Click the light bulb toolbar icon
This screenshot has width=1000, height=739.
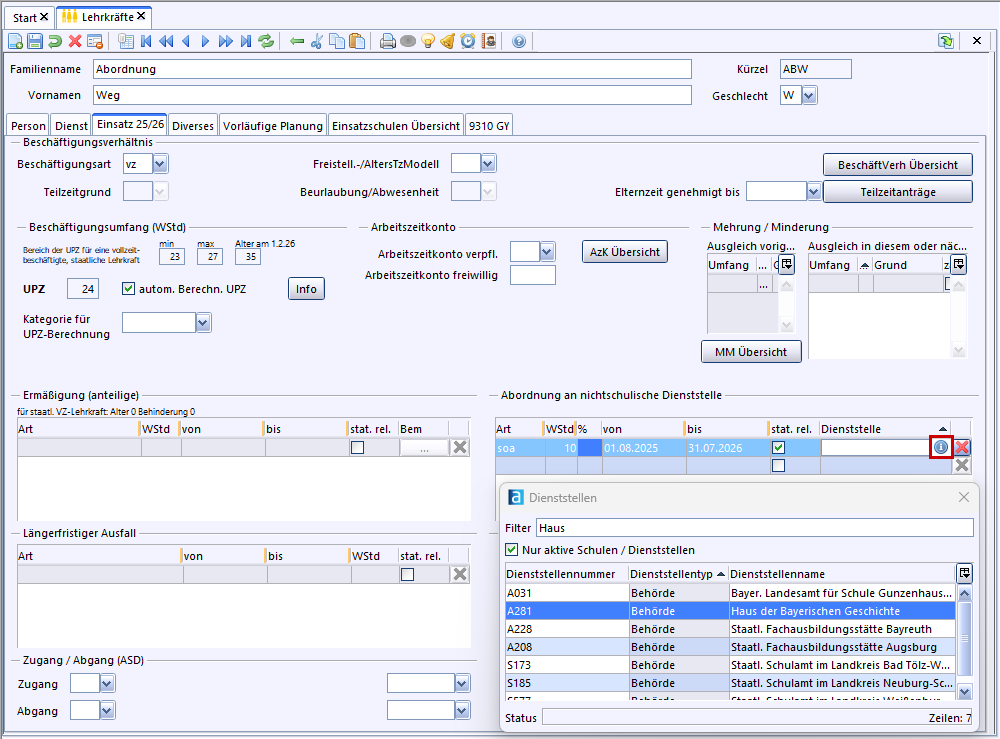pos(428,41)
